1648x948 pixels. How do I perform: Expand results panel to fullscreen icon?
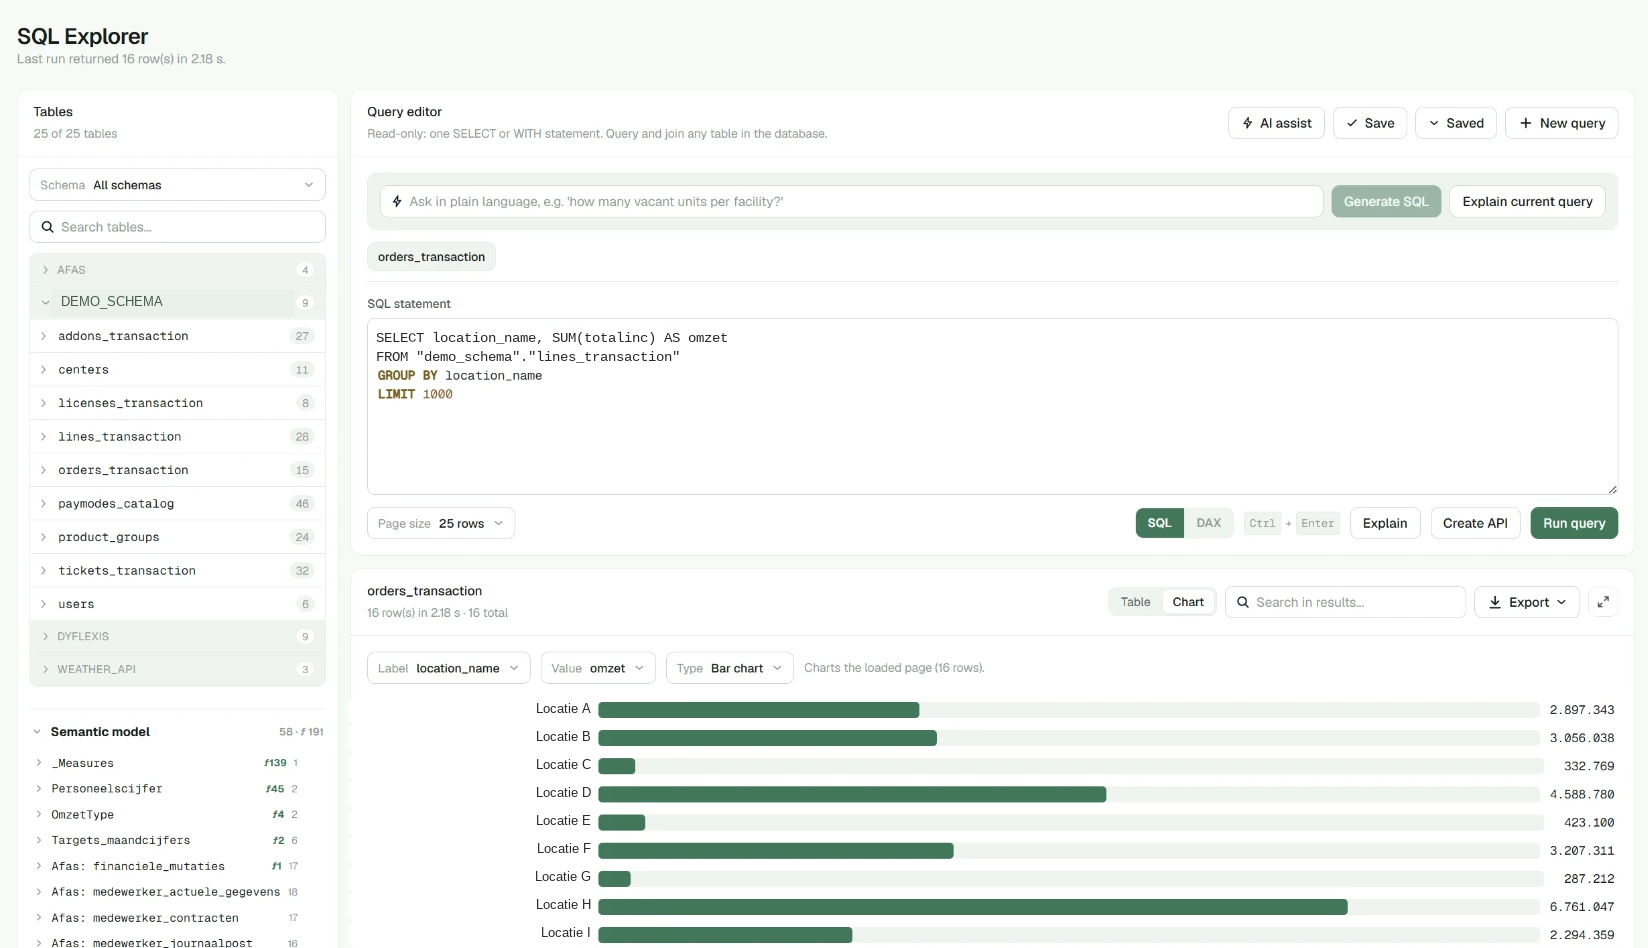(x=1603, y=602)
